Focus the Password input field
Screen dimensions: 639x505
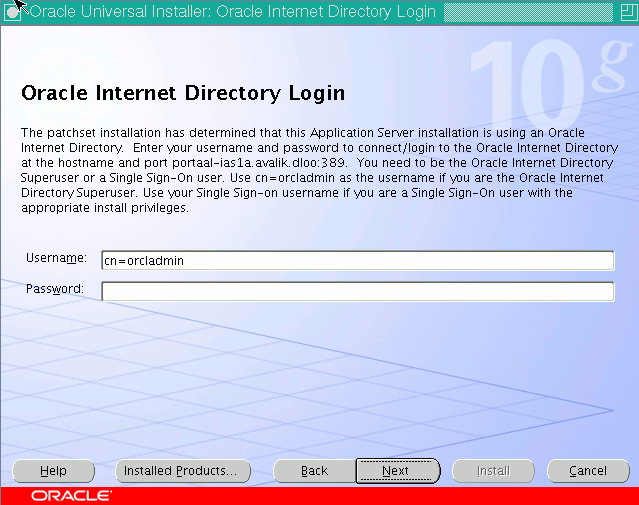[357, 291]
